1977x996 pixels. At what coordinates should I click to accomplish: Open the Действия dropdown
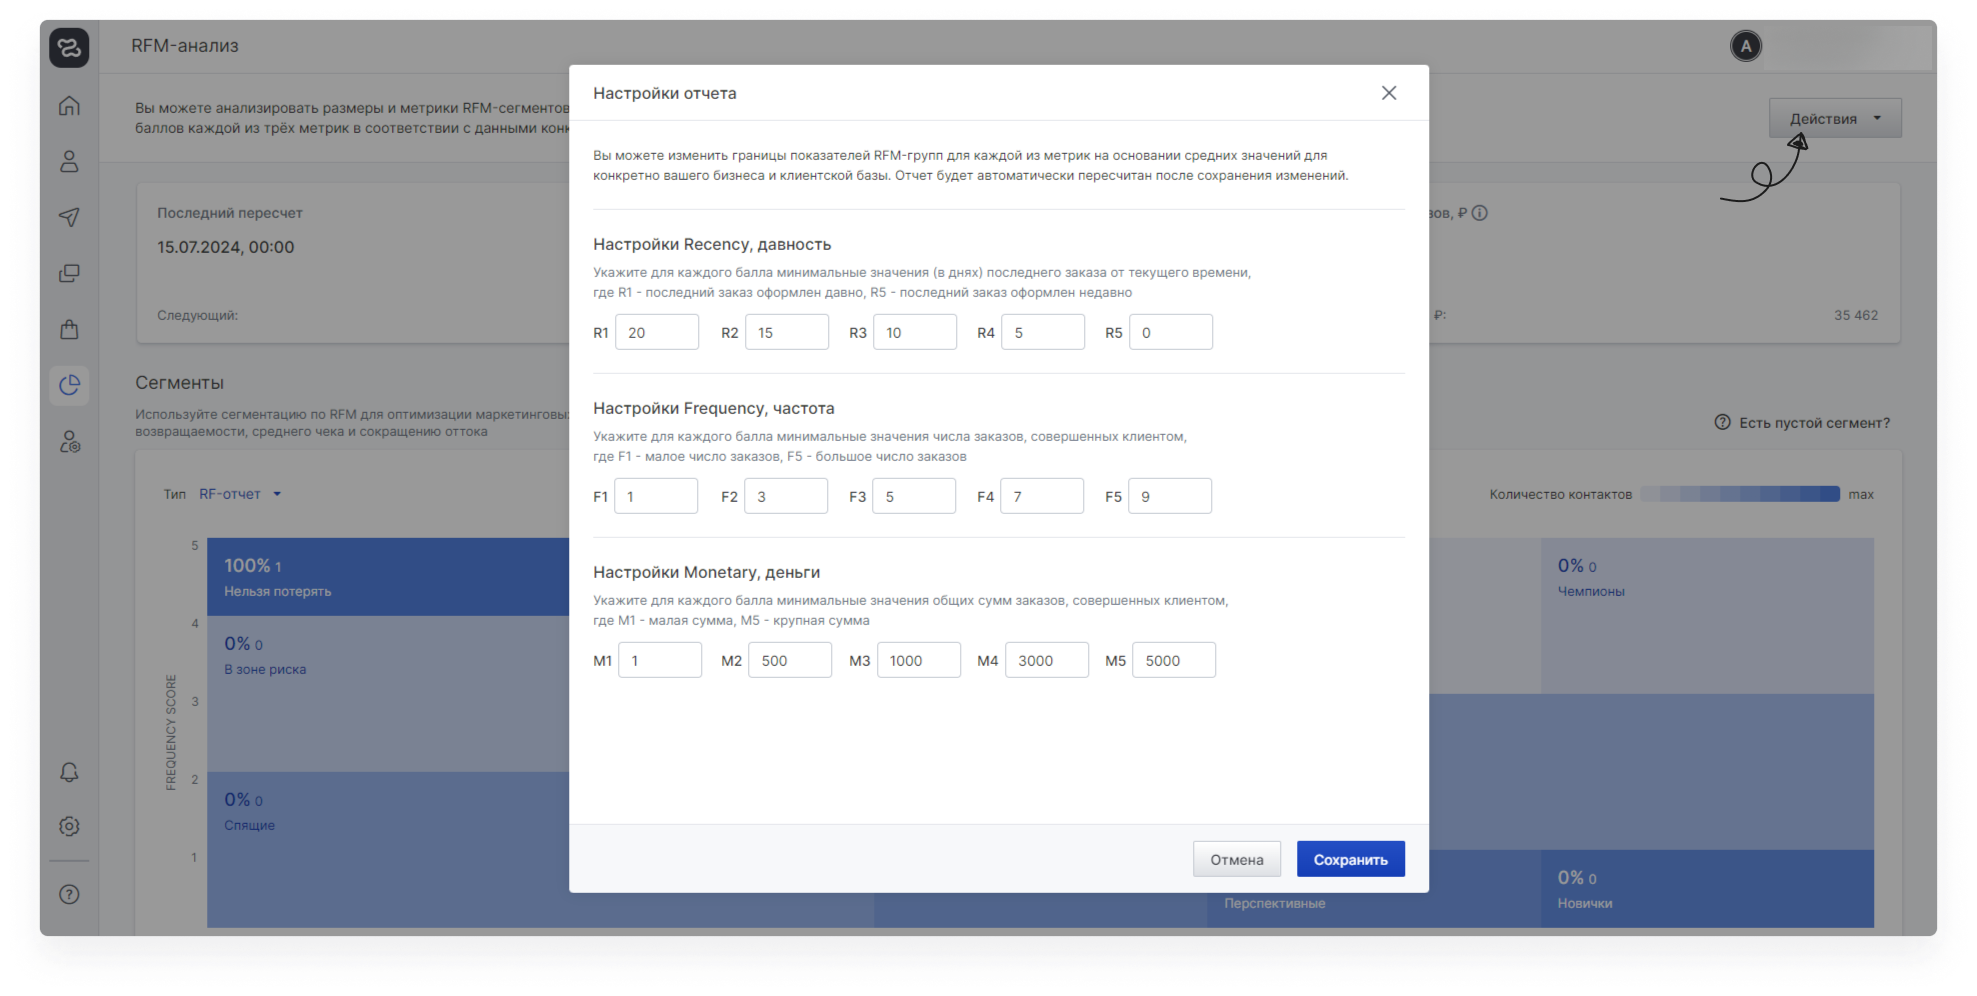tap(1835, 118)
